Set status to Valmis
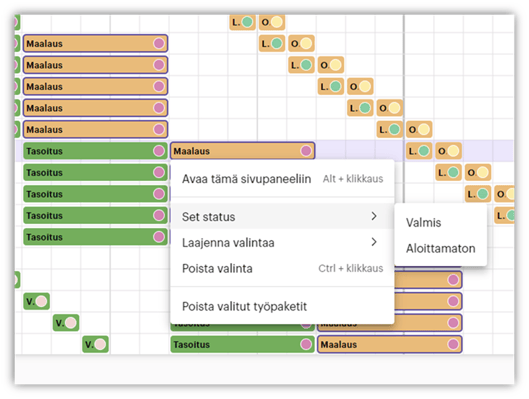Viewport: 529px width, 399px height. tap(423, 223)
